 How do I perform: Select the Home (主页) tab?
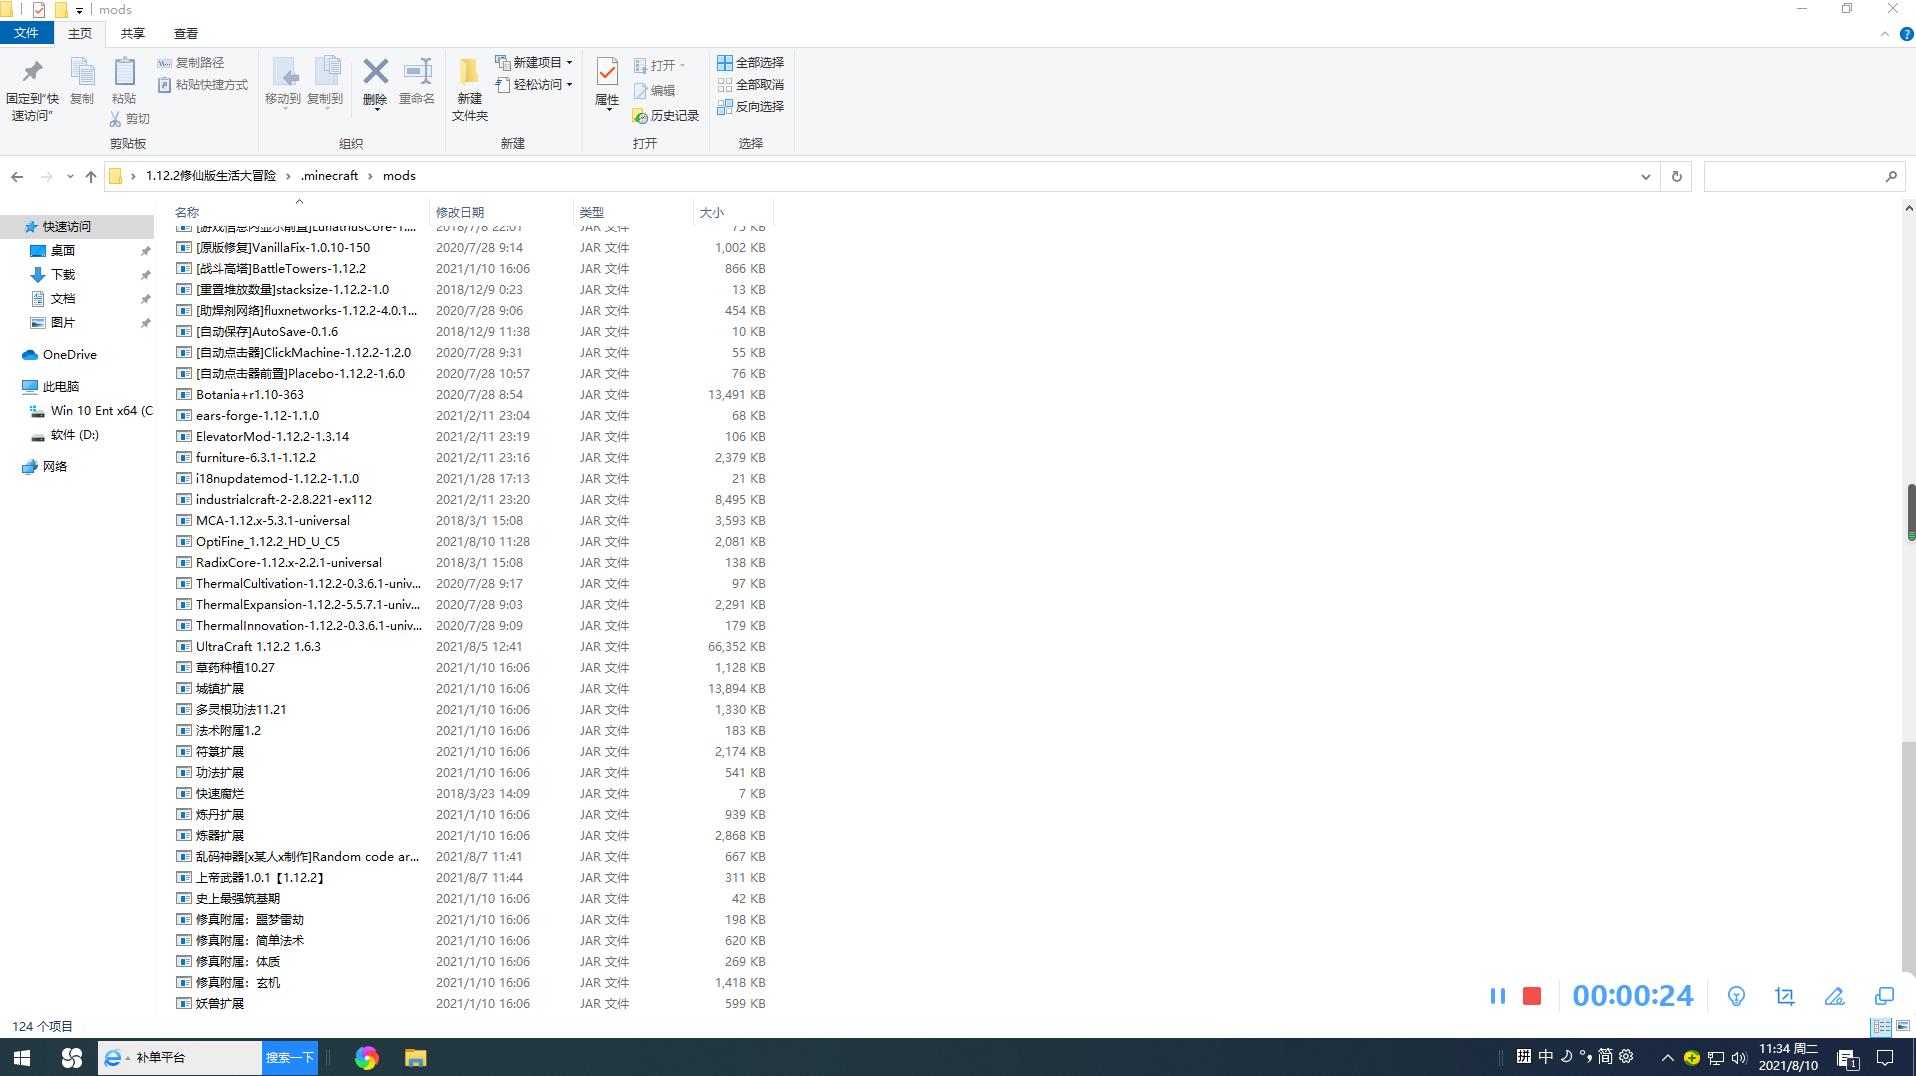tap(80, 33)
